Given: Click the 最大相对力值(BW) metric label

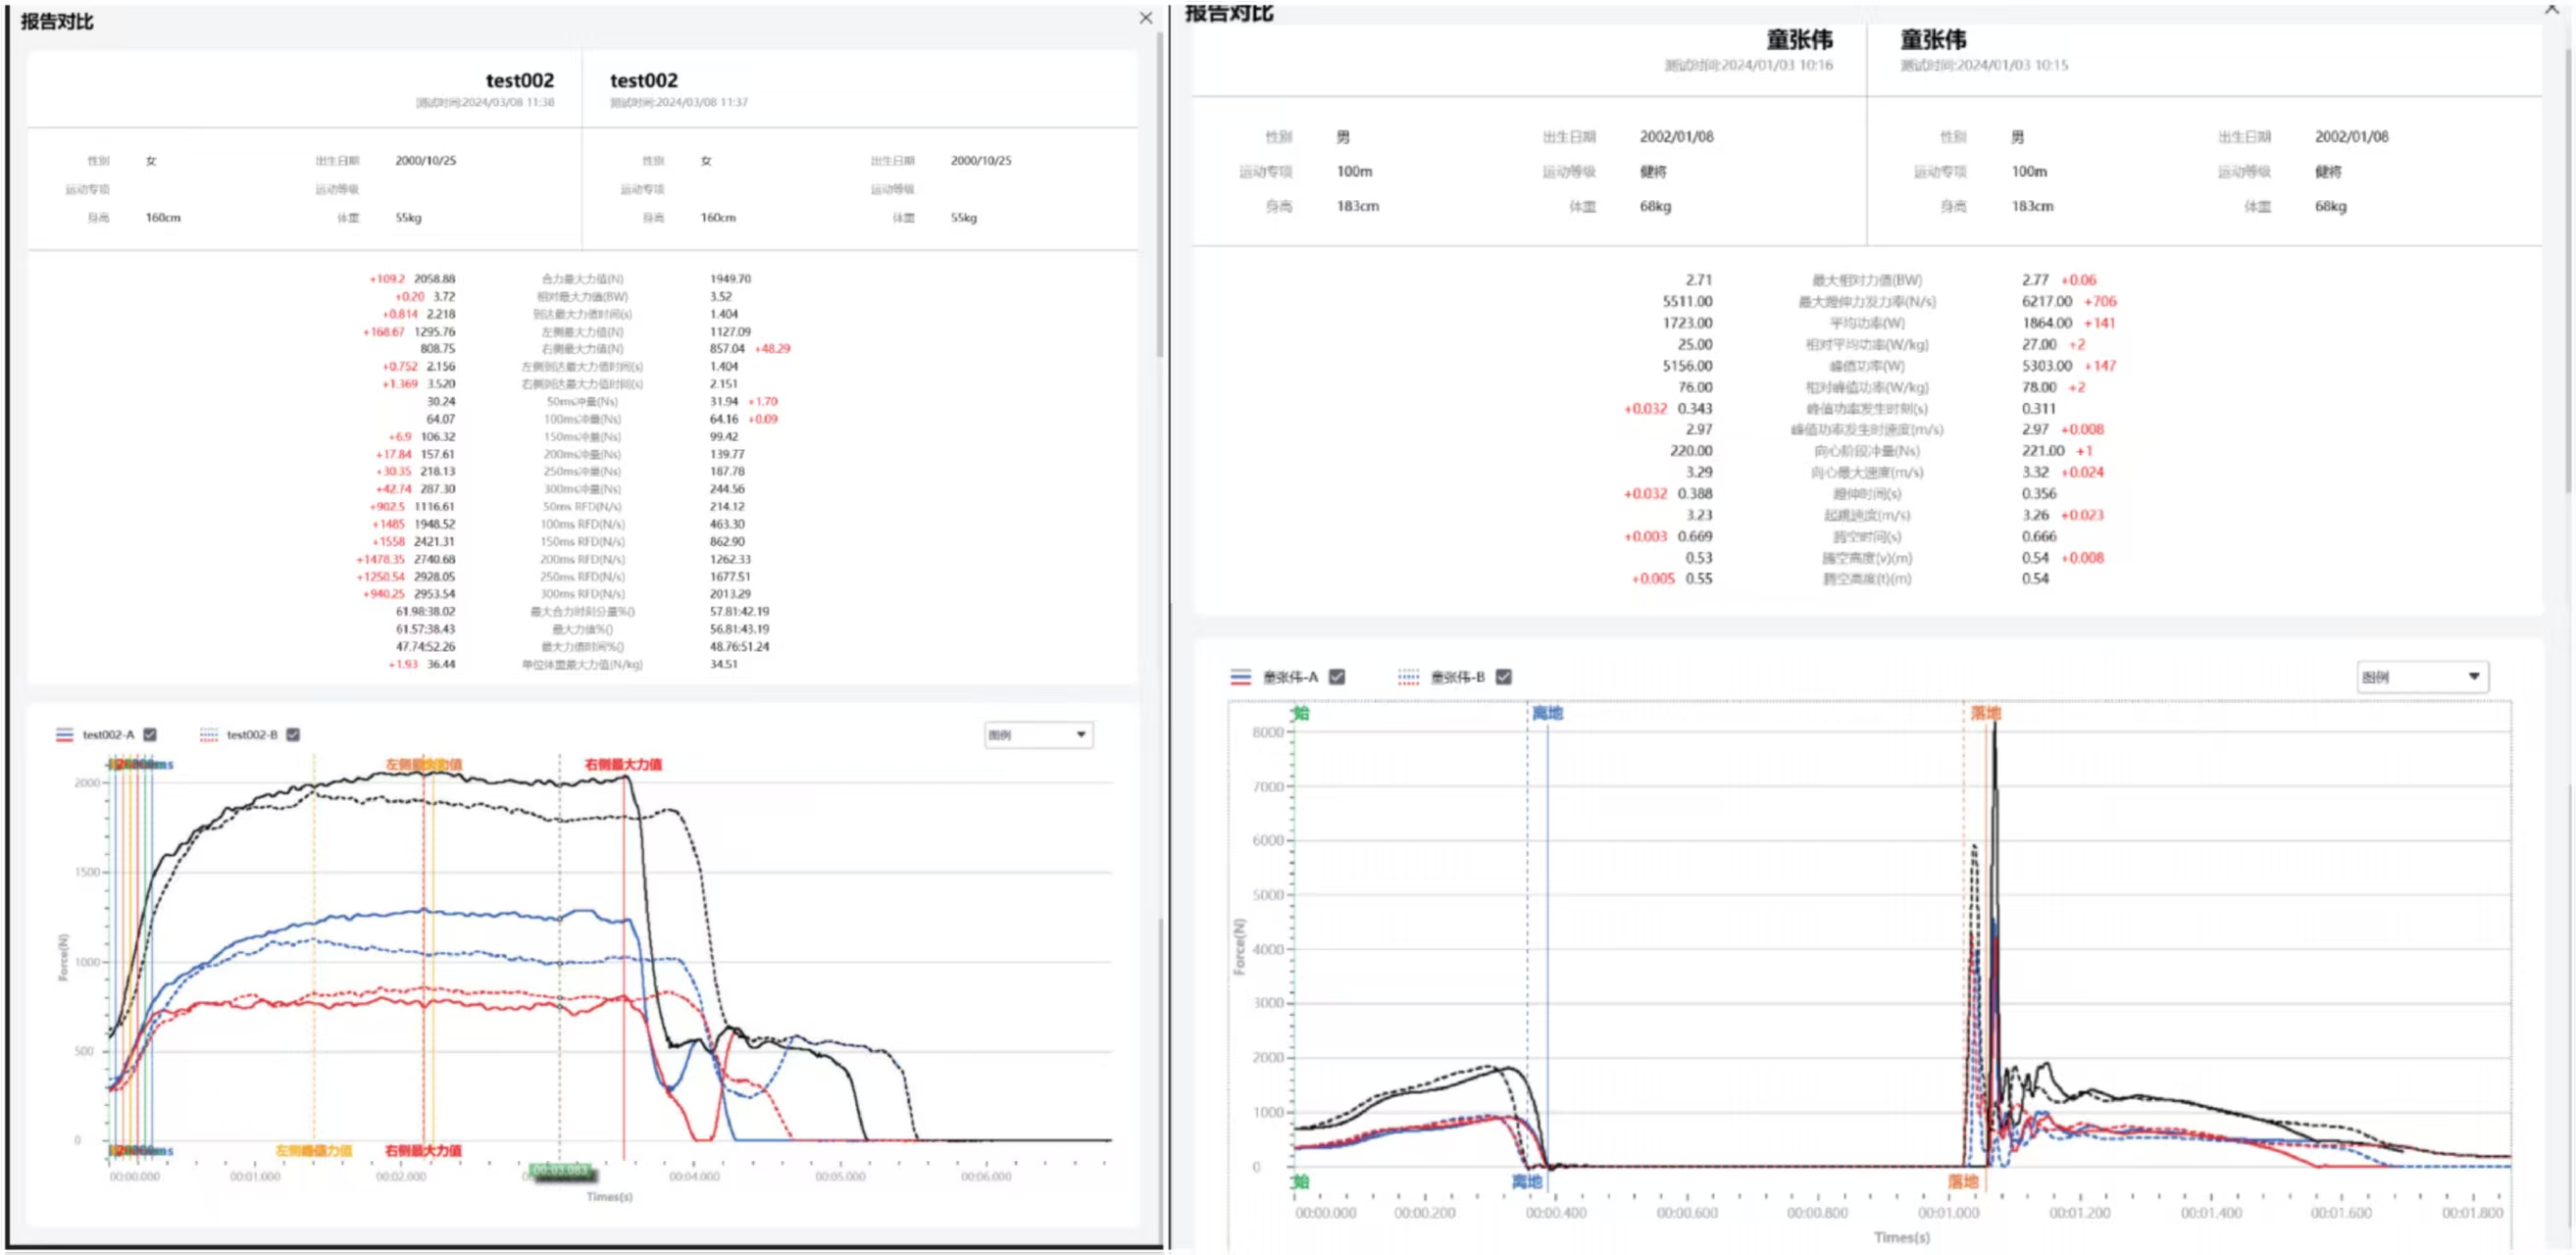Looking at the screenshot, I should pyautogui.click(x=1866, y=280).
